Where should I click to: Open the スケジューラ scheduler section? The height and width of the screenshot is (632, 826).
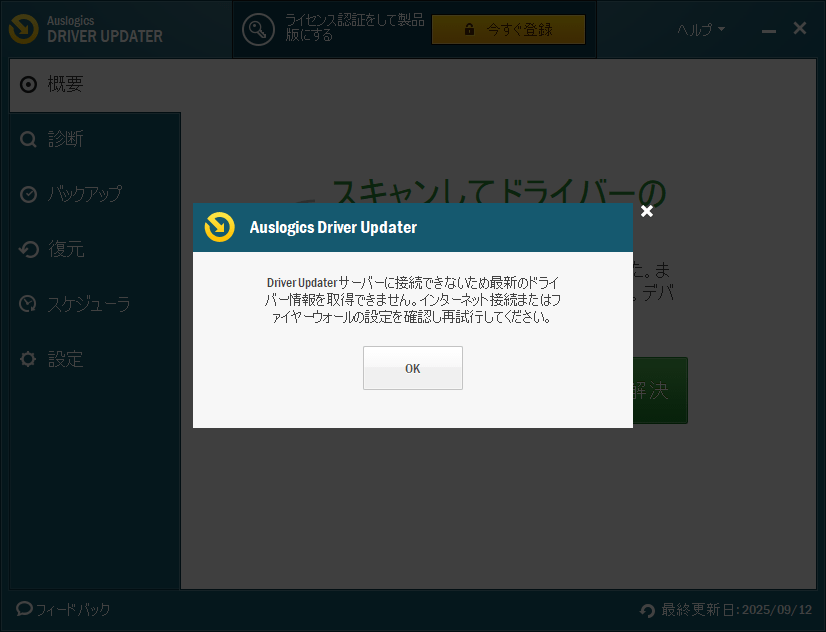(95, 304)
